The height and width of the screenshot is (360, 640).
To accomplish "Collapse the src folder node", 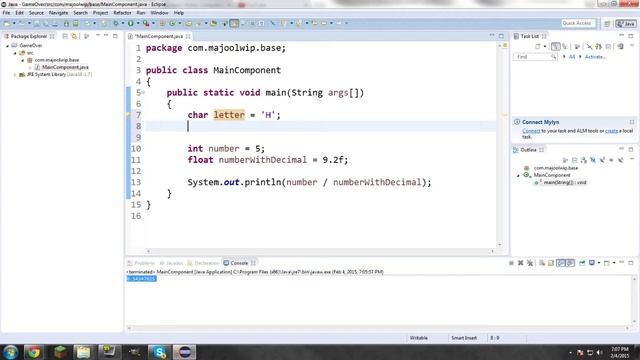I will tap(15, 53).
